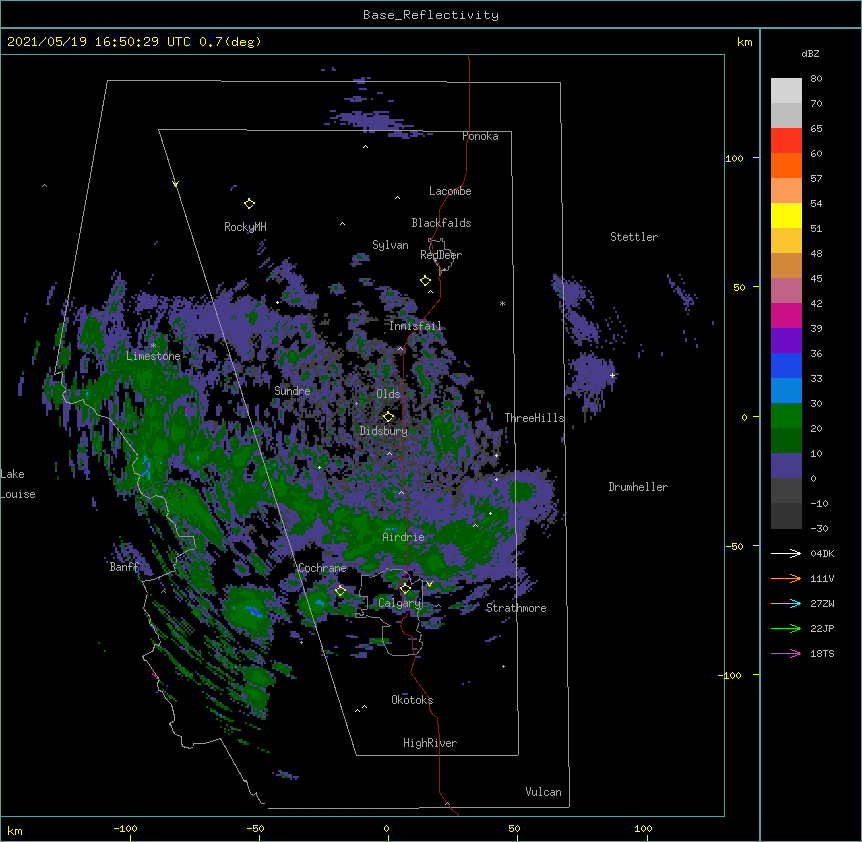Pick the yellow 51–54 dBZ color band
The width and height of the screenshot is (862, 842).
786,216
